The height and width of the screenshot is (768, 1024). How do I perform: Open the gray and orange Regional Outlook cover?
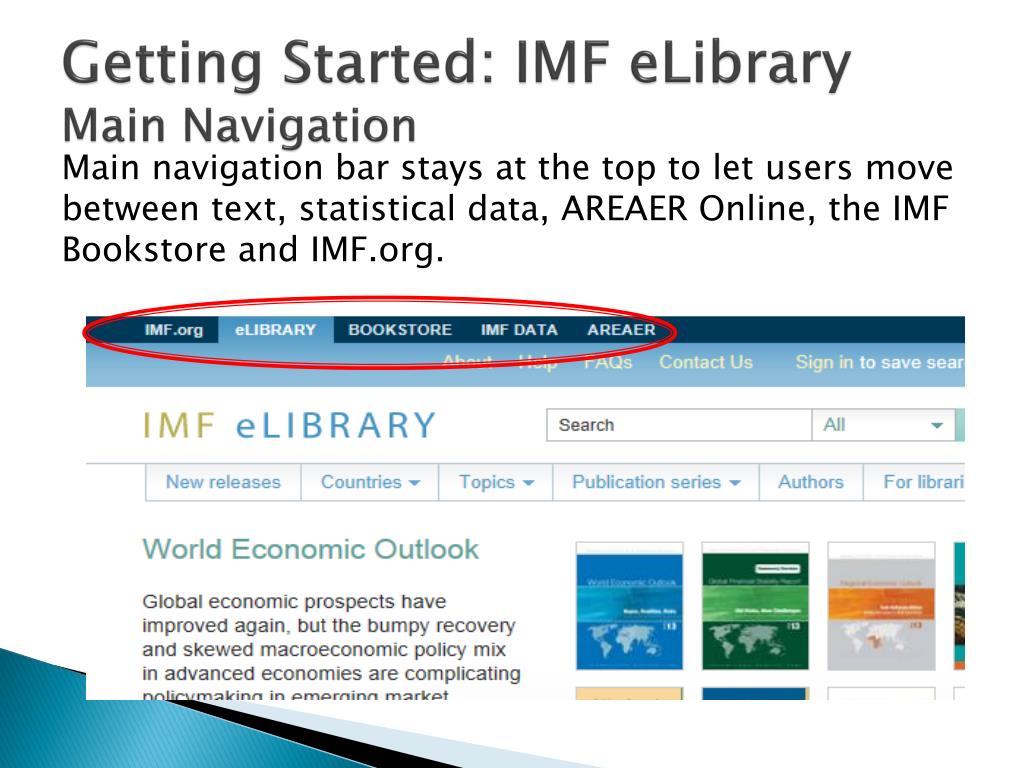[882, 606]
